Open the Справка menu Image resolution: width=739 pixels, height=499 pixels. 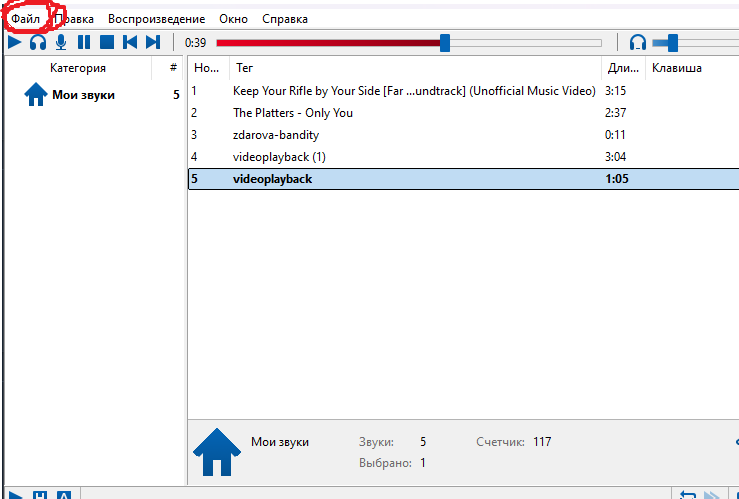(x=285, y=19)
